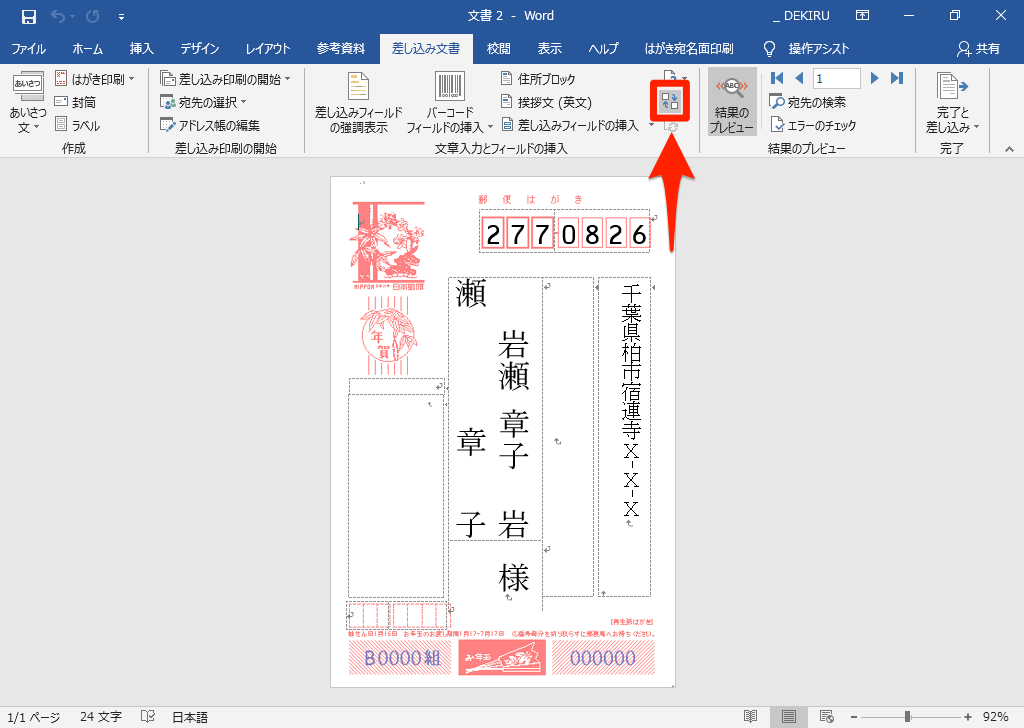The image size is (1024, 728).
Task: Click エラーのチェック error check
Action: point(812,125)
